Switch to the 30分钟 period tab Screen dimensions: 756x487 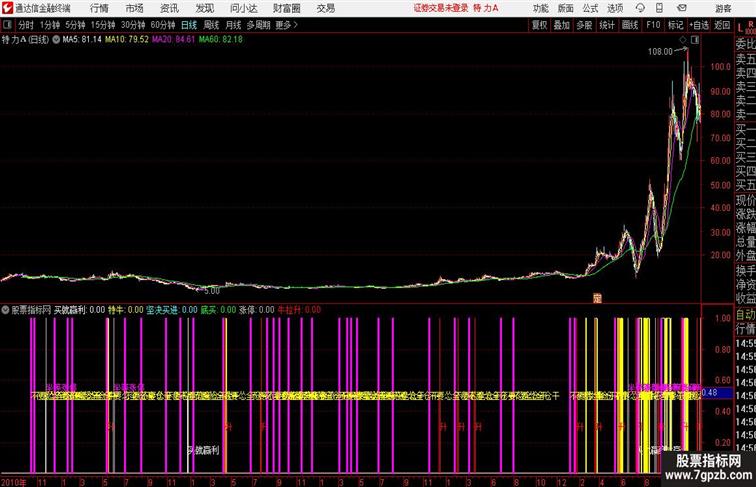point(133,25)
